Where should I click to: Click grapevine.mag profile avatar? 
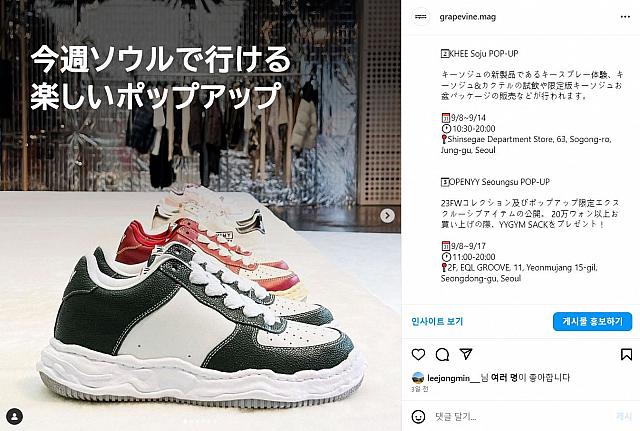[x=420, y=17]
